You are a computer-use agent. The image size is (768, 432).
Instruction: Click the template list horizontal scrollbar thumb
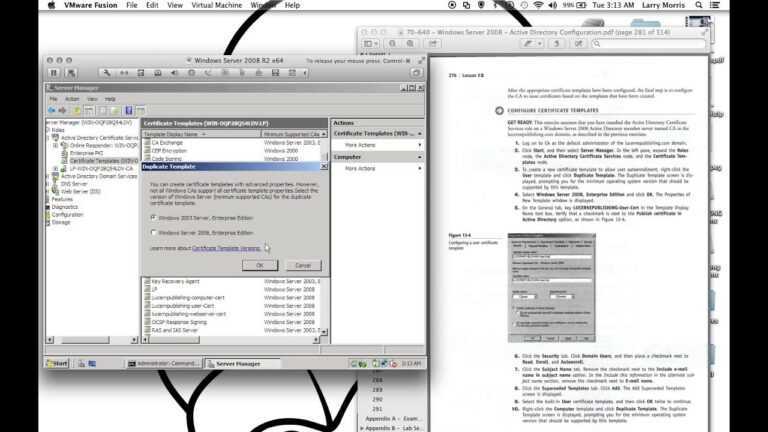point(175,340)
